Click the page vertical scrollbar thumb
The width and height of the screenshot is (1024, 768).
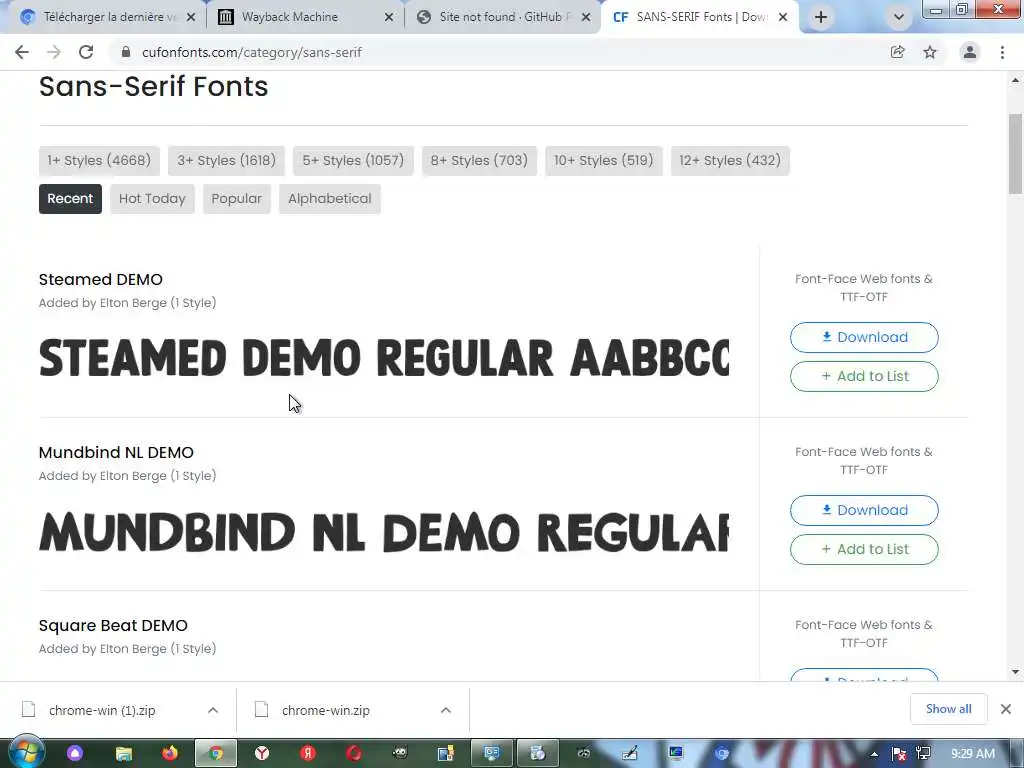(1015, 154)
